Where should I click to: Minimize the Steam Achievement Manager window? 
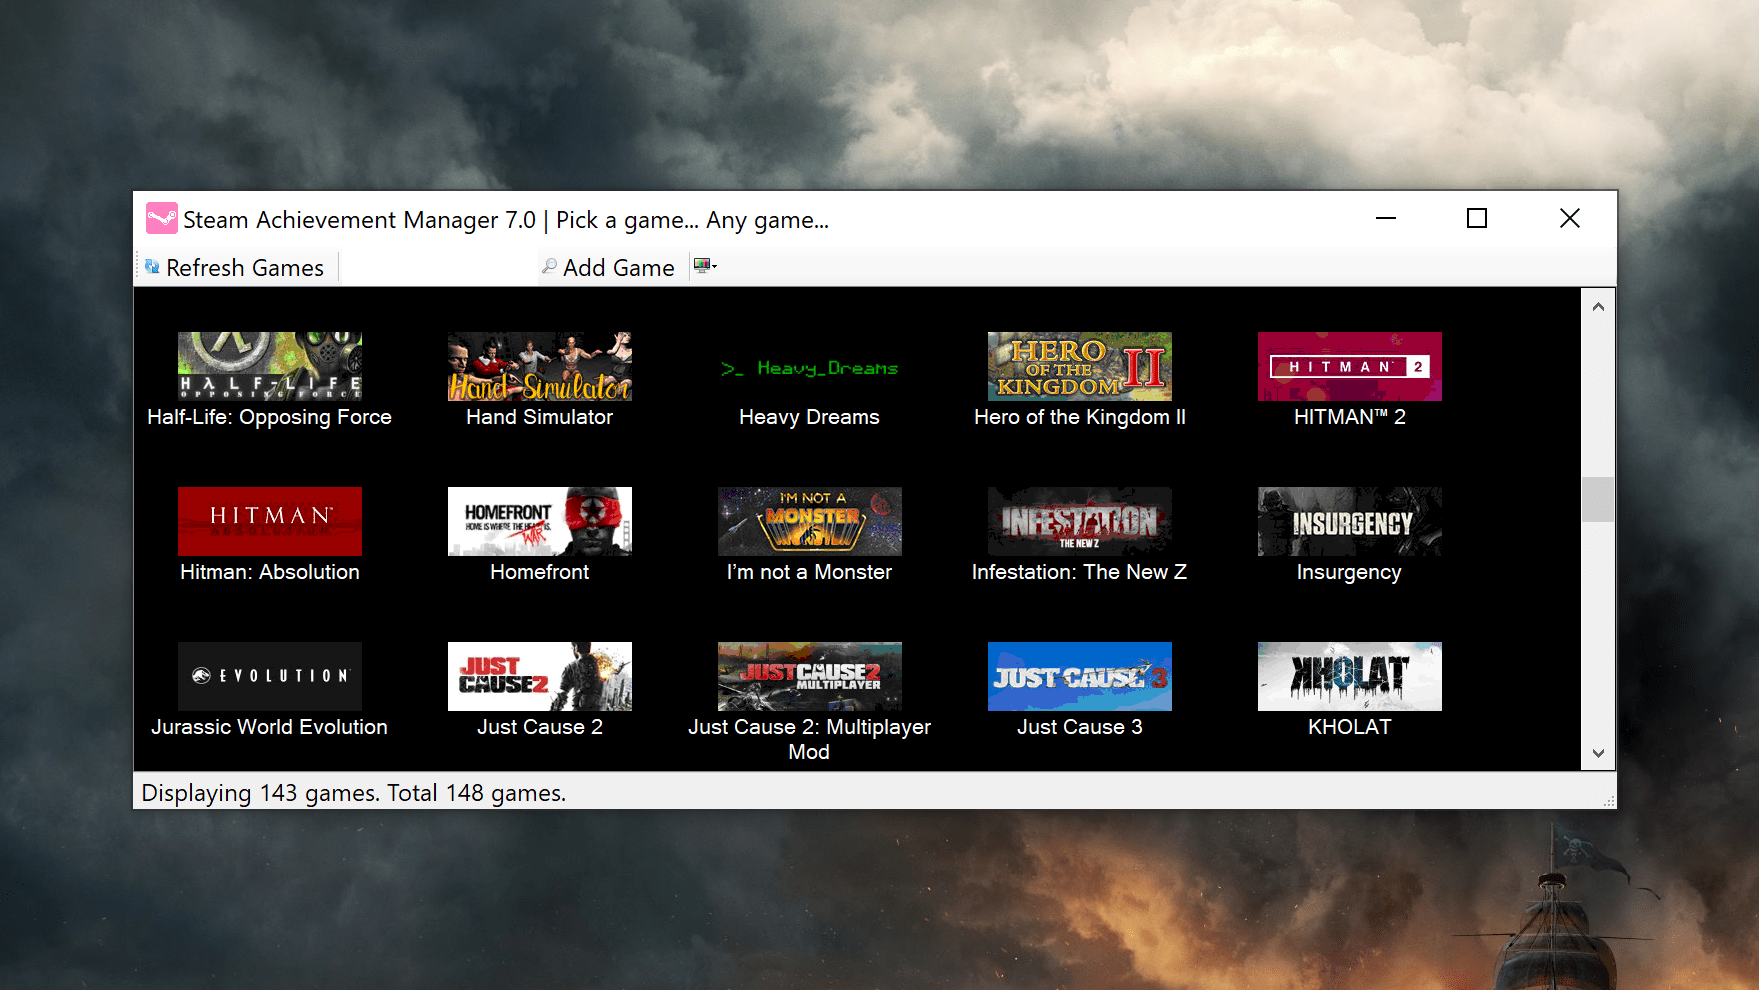(x=1386, y=218)
